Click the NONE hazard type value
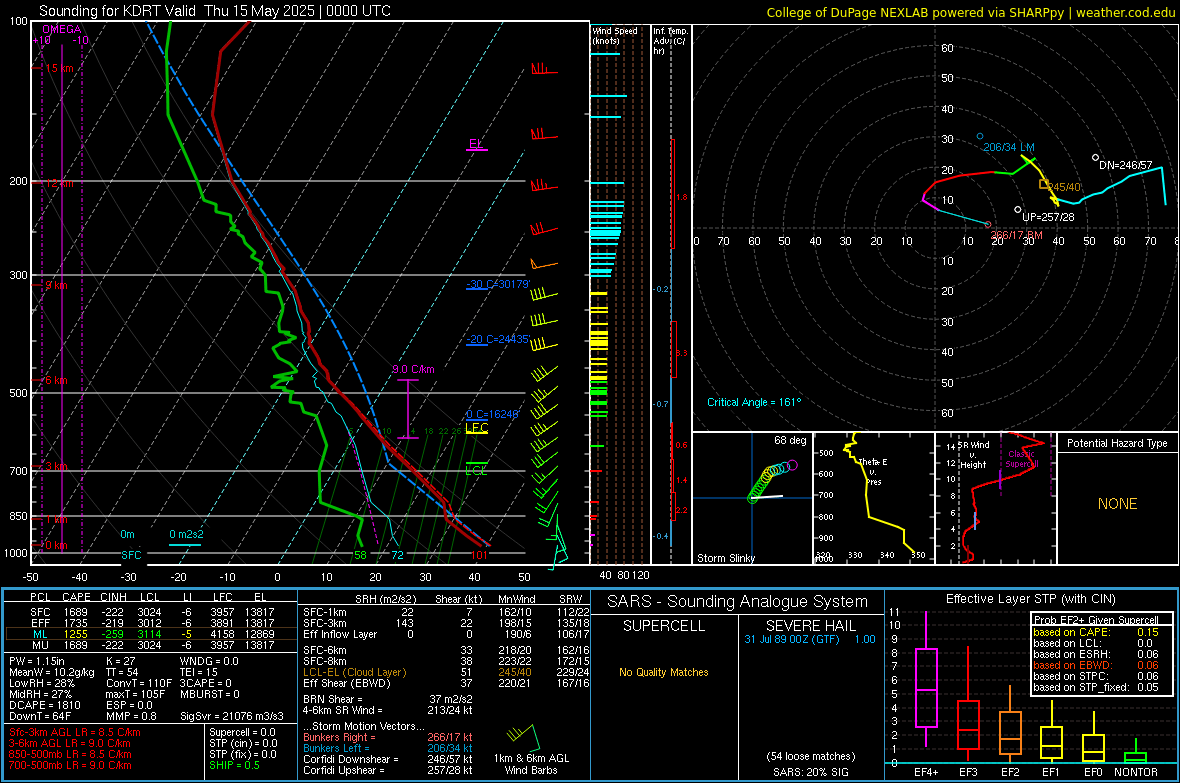 click(x=1117, y=504)
